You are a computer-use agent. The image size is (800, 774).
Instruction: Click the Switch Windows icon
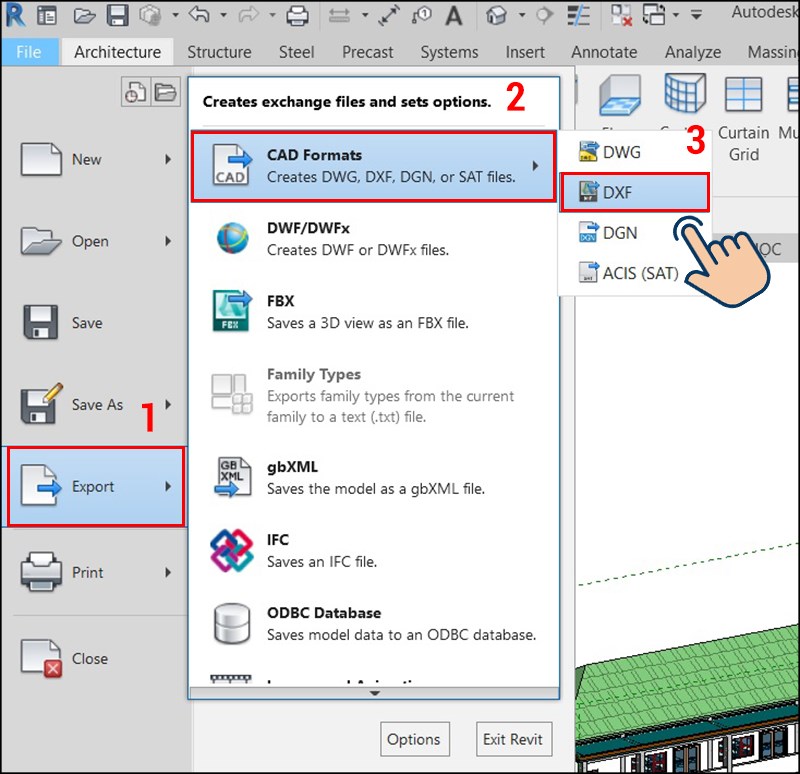(x=654, y=15)
